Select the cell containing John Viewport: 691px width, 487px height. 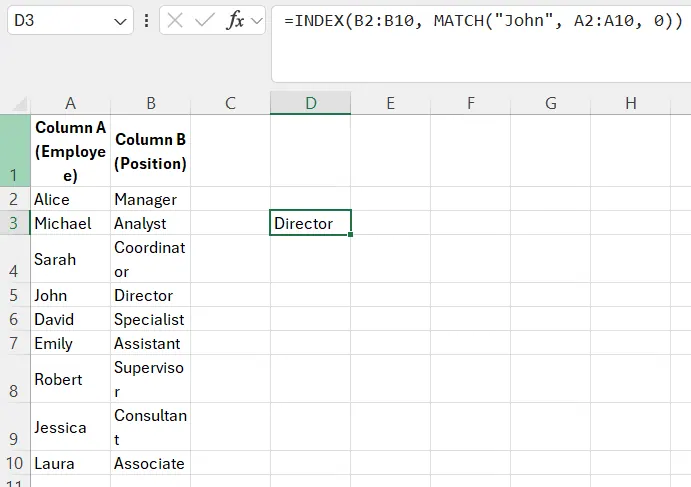[70, 295]
